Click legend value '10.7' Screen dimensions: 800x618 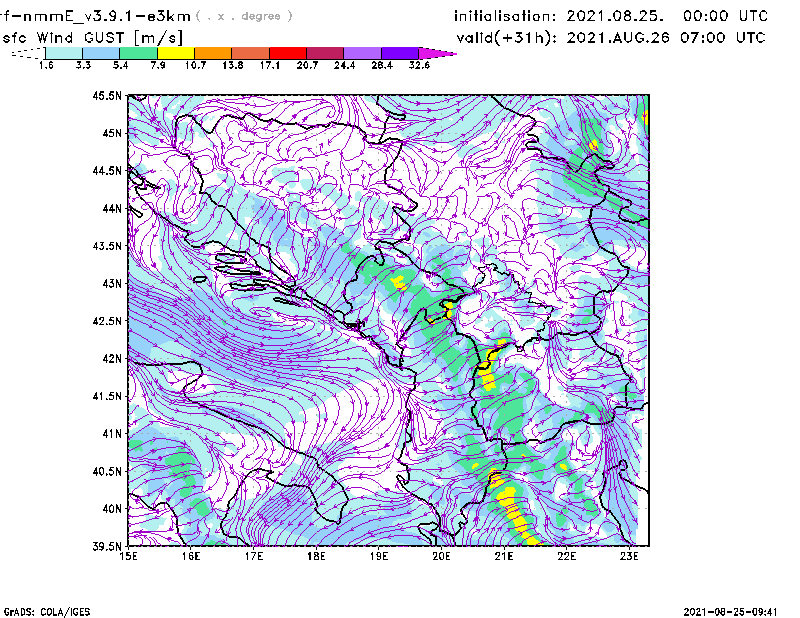point(195,65)
